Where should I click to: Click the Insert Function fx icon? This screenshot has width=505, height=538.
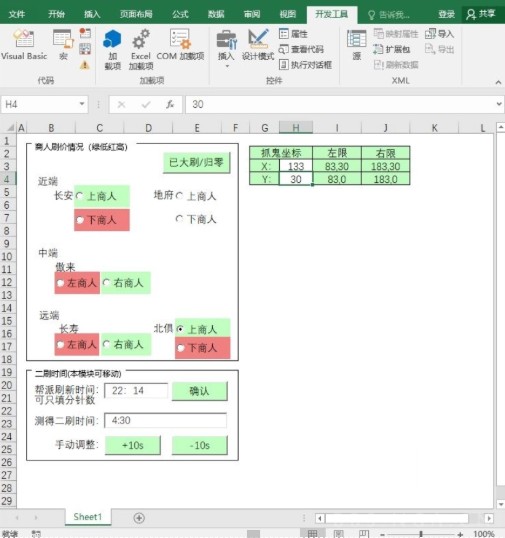170,104
